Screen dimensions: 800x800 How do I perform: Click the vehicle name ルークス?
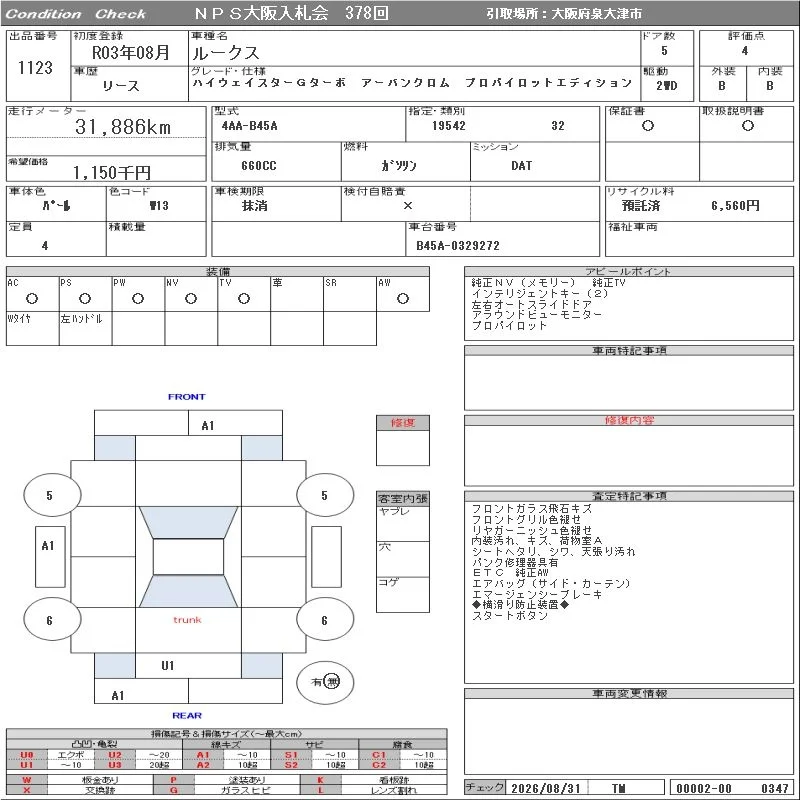(x=226, y=53)
